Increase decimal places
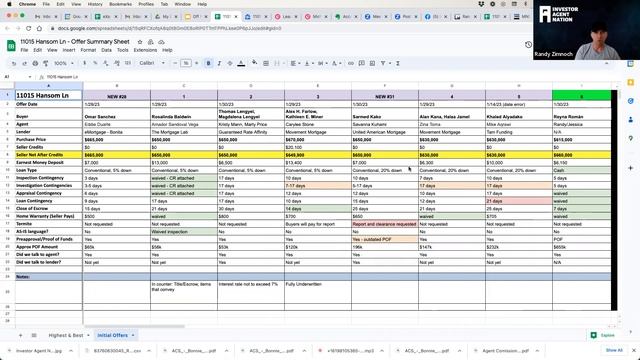This screenshot has height=360, width=640. point(117,63)
